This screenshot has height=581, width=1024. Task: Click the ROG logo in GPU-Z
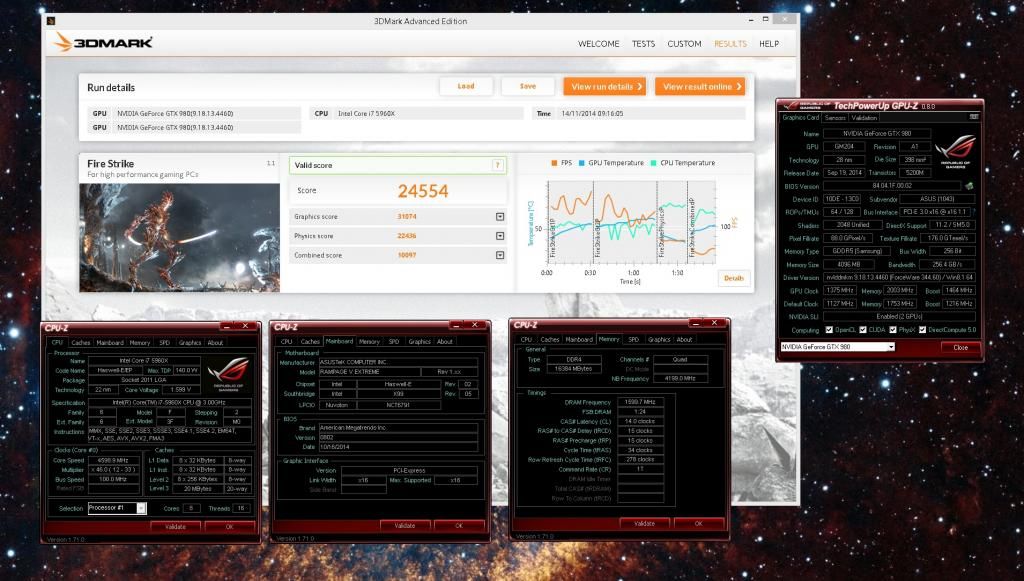coord(956,151)
